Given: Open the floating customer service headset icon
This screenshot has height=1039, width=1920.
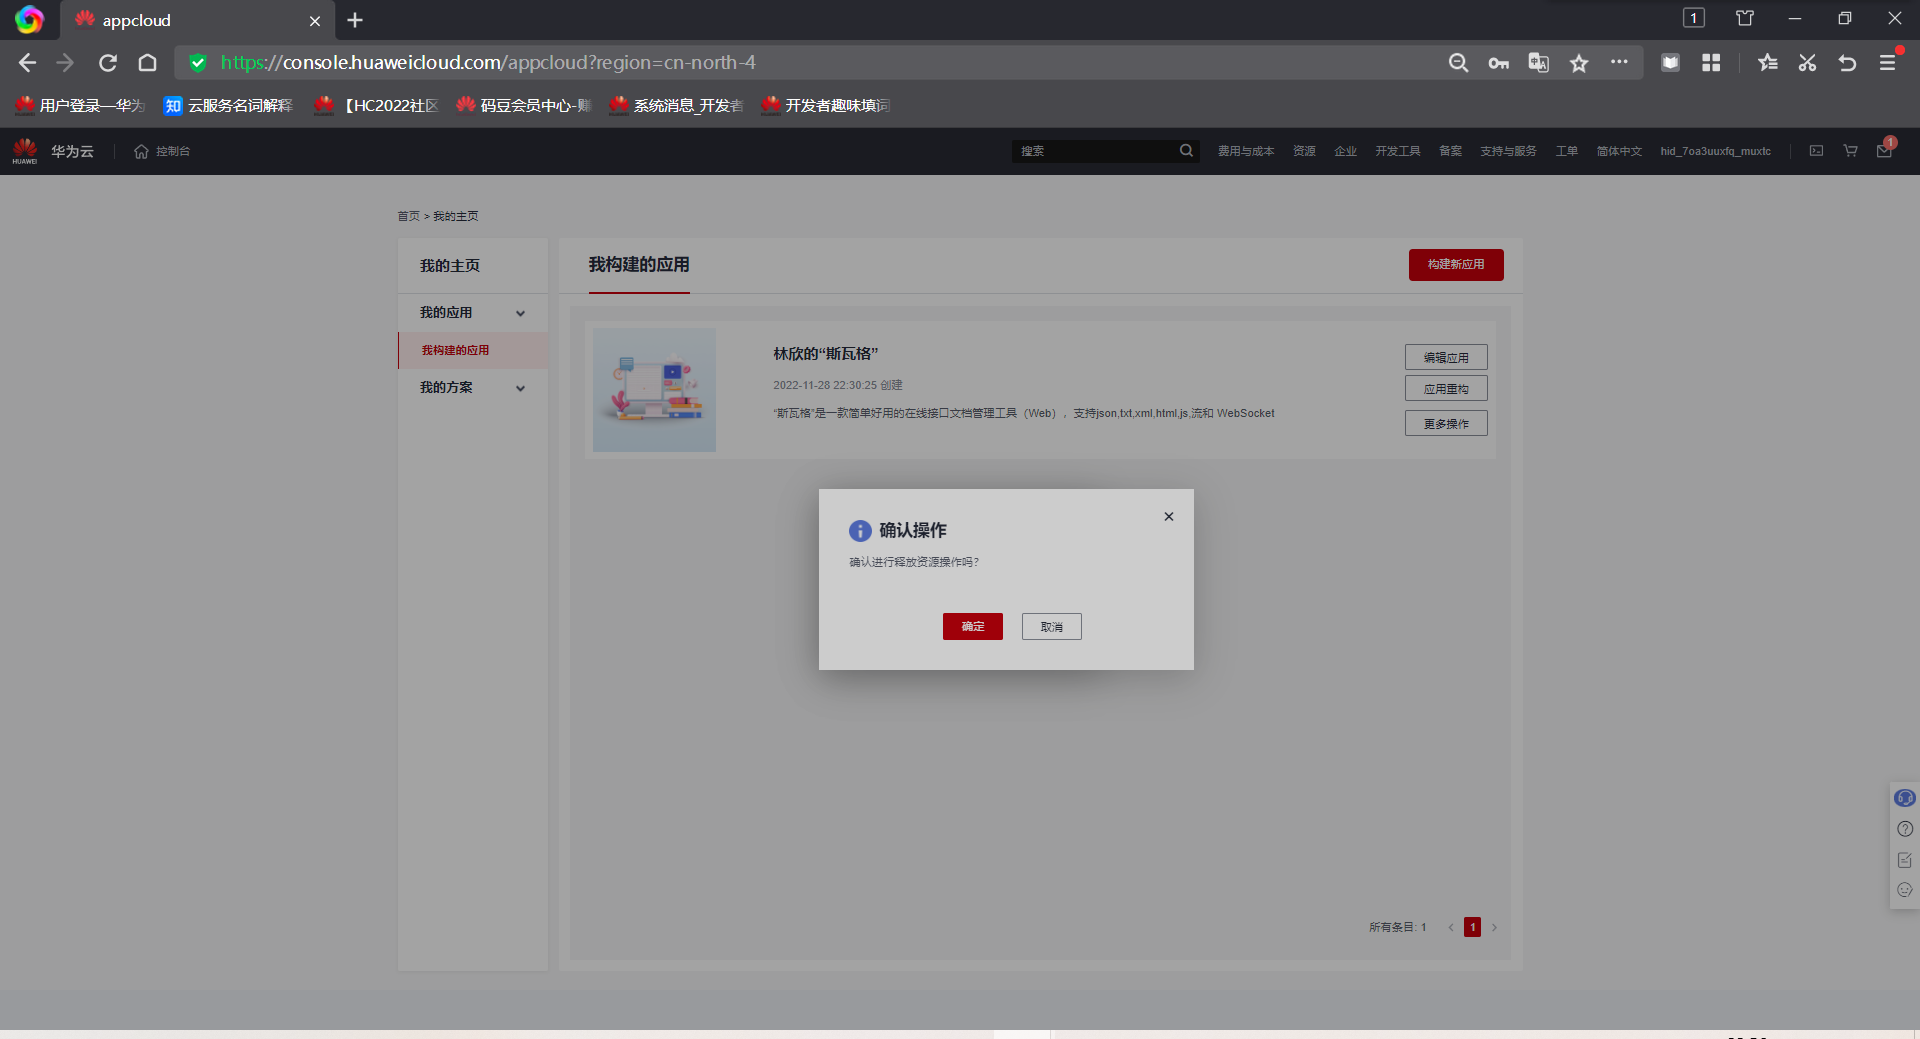Looking at the screenshot, I should point(1904,798).
